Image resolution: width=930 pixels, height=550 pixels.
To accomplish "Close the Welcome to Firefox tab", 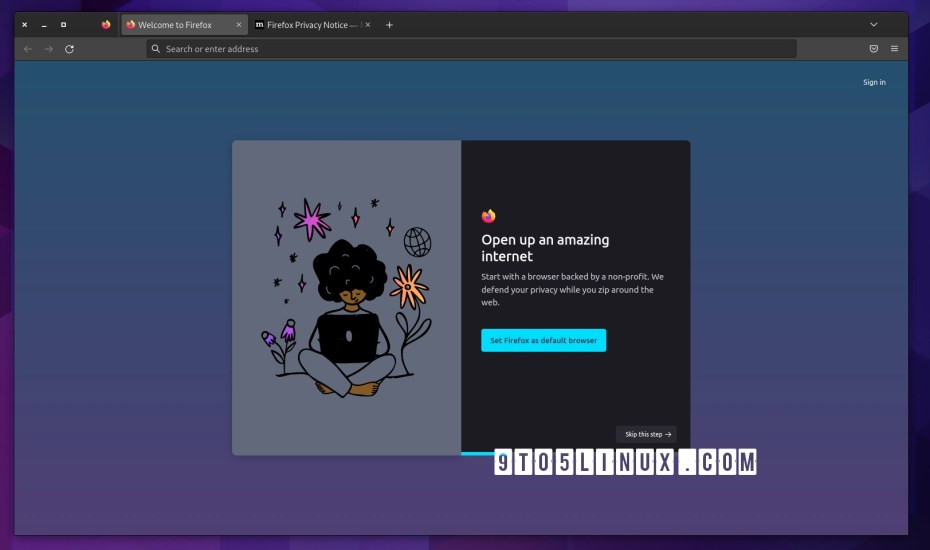I will tap(238, 25).
